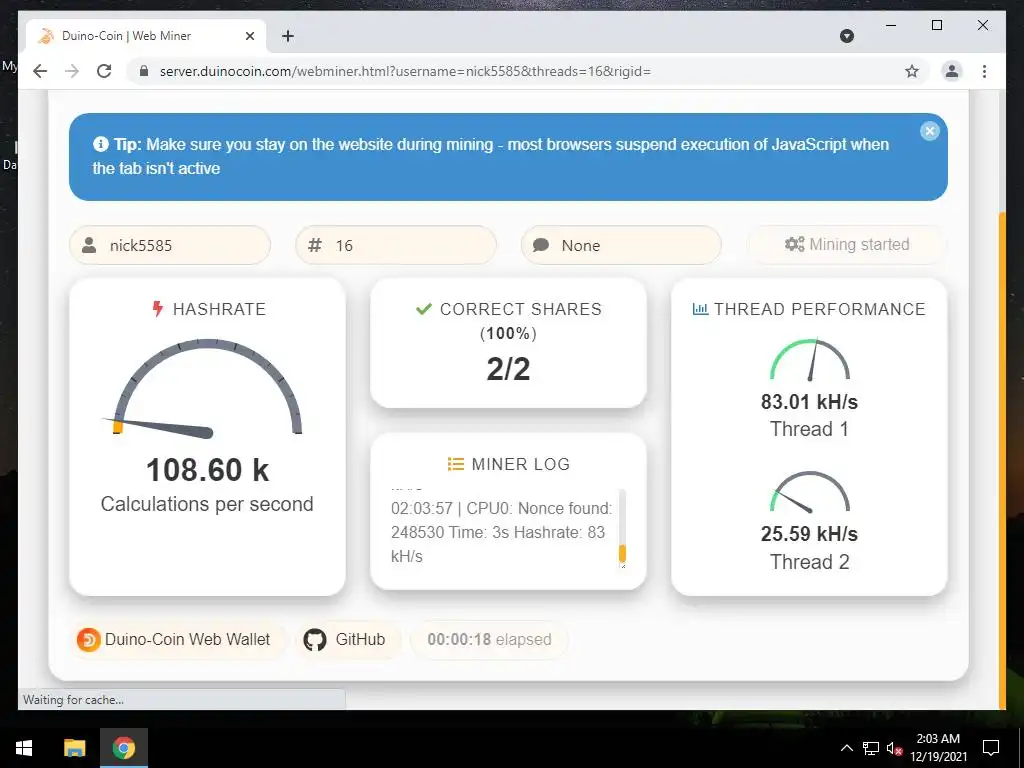
Task: Click the hash icon beside 16
Action: pos(315,246)
